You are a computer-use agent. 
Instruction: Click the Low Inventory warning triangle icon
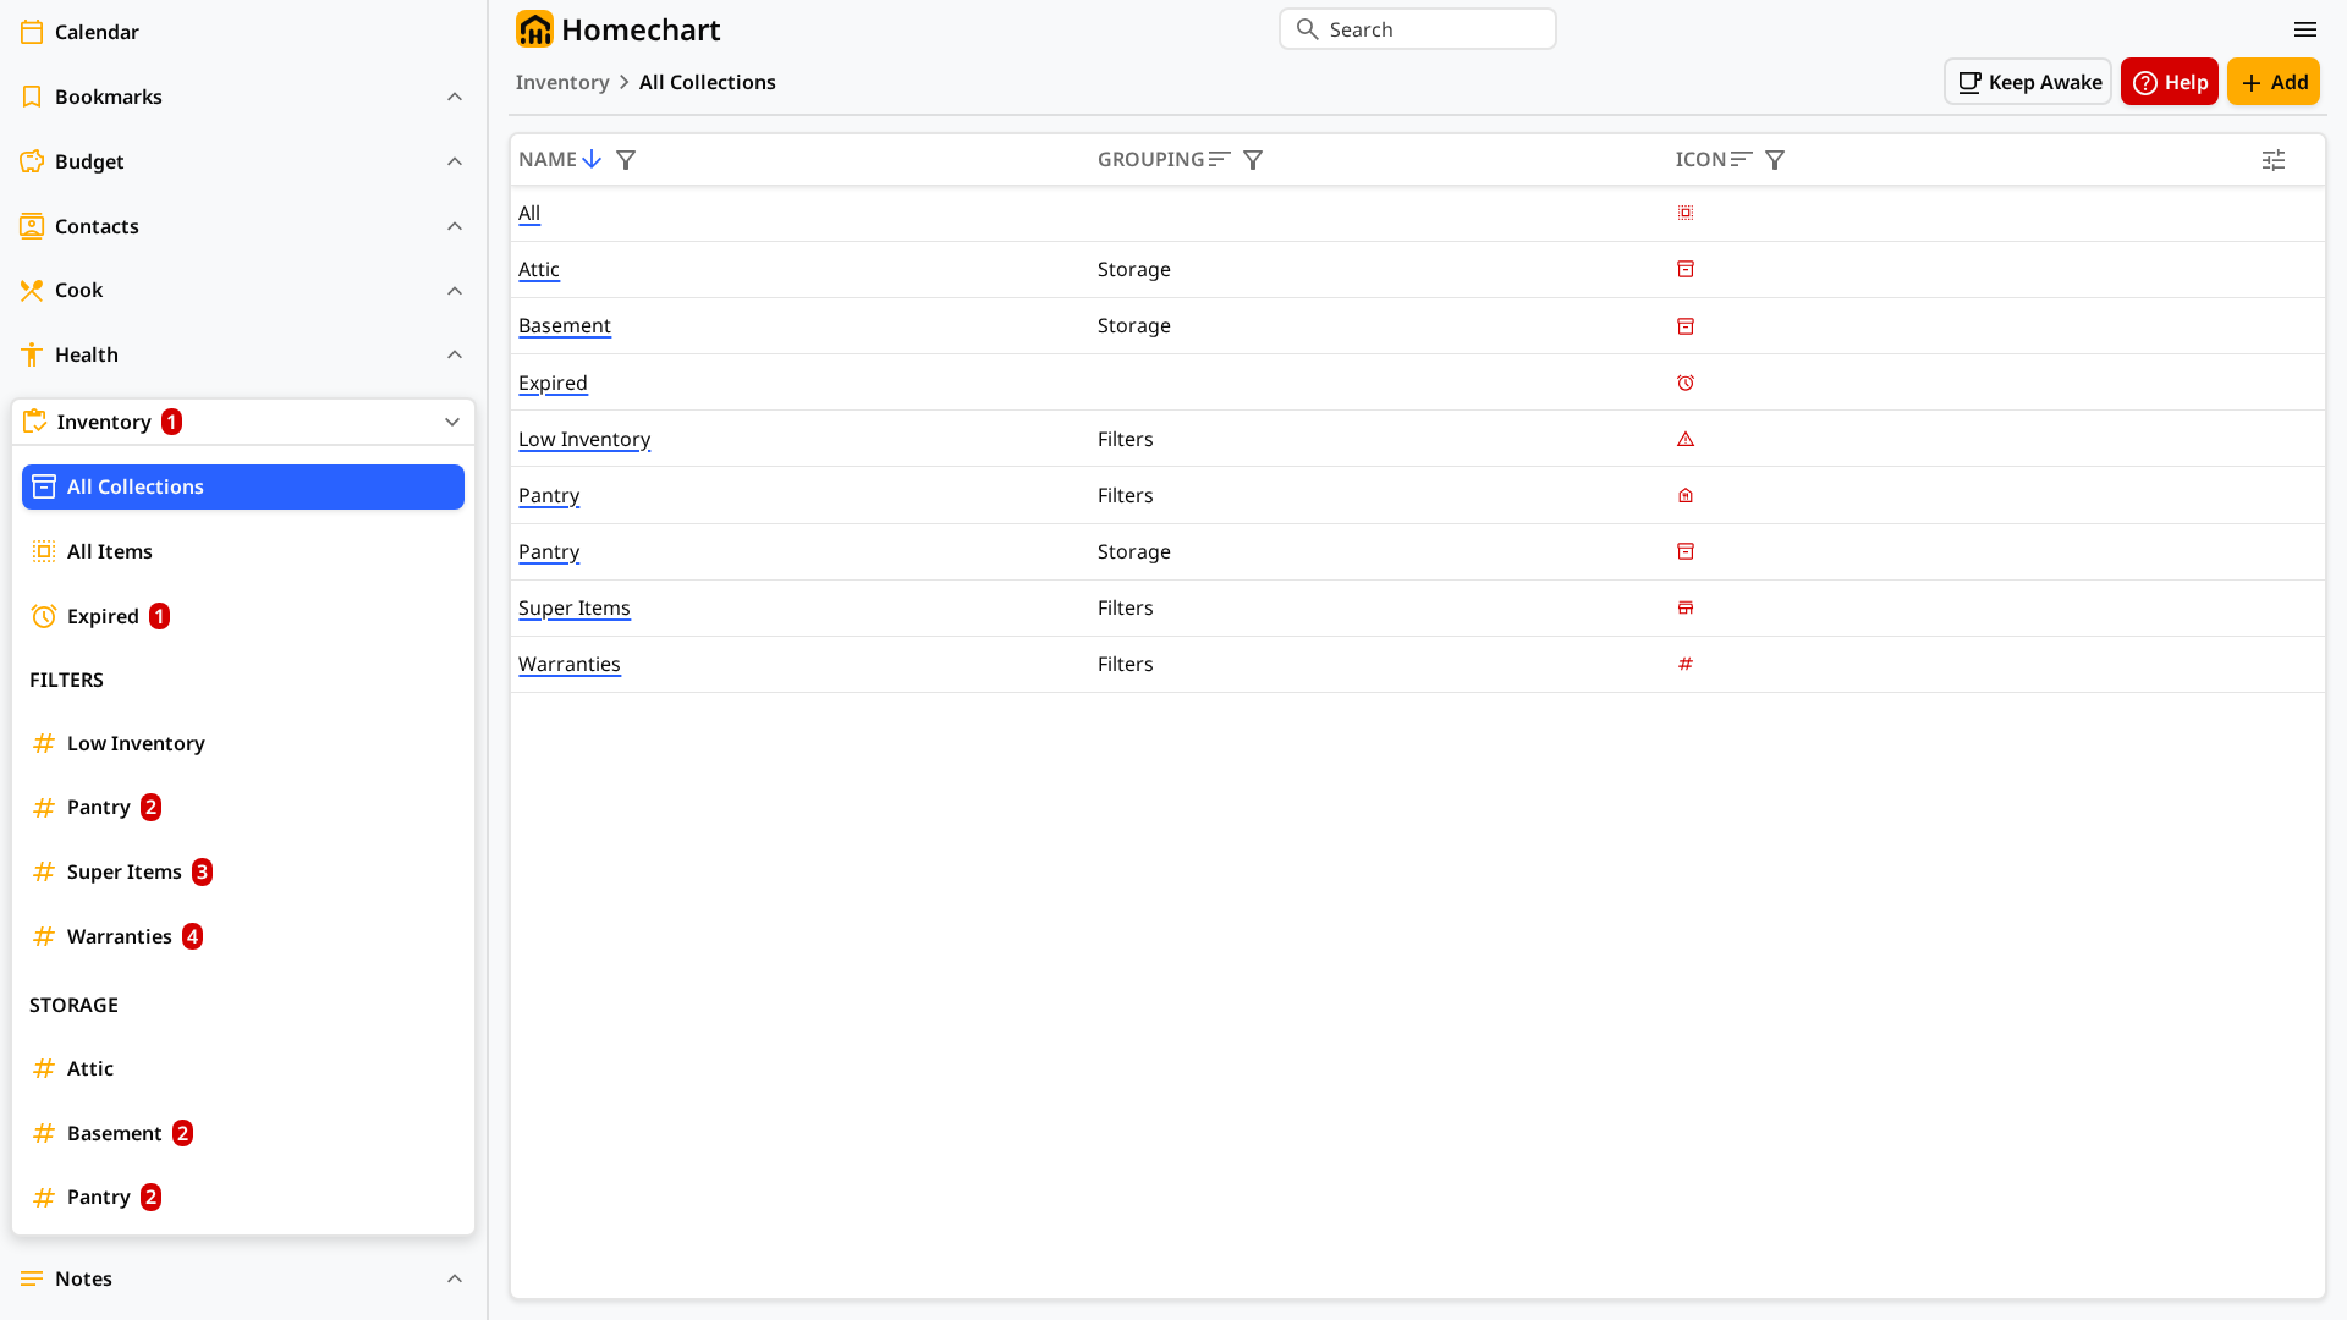coord(1685,439)
